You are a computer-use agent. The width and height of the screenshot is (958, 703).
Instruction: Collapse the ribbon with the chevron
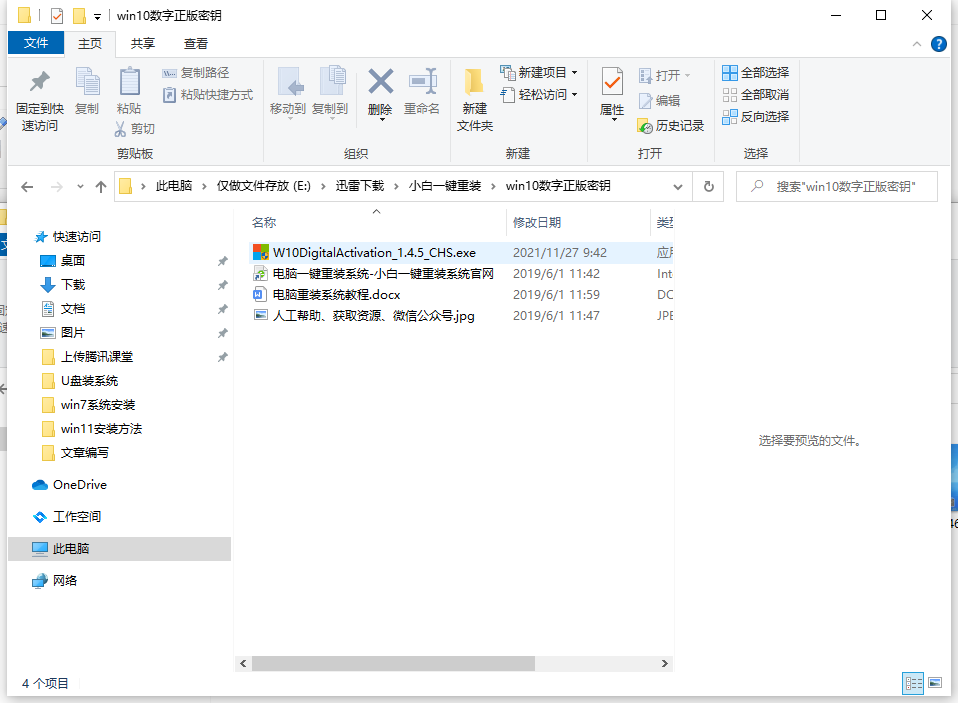[916, 44]
